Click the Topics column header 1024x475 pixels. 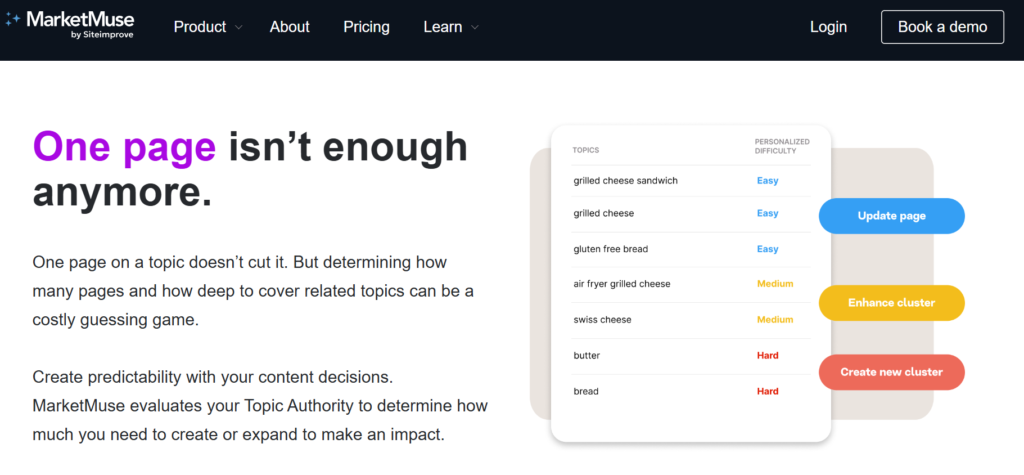pyautogui.click(x=585, y=150)
